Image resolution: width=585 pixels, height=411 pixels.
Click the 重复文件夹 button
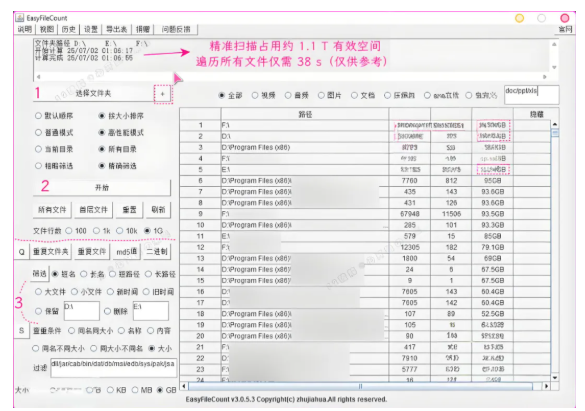tap(51, 252)
